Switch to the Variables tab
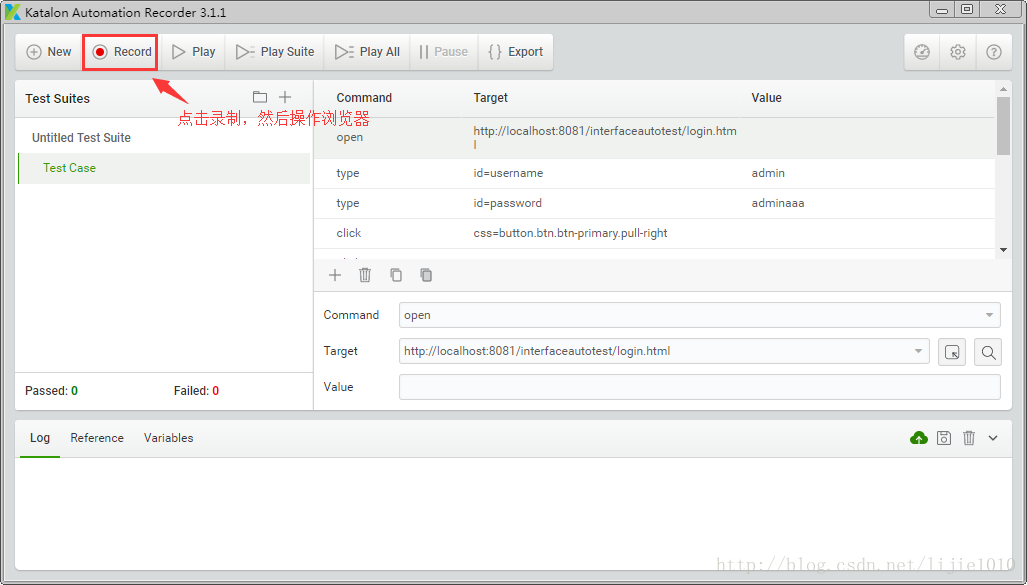Viewport: 1027px width, 585px height. click(168, 438)
